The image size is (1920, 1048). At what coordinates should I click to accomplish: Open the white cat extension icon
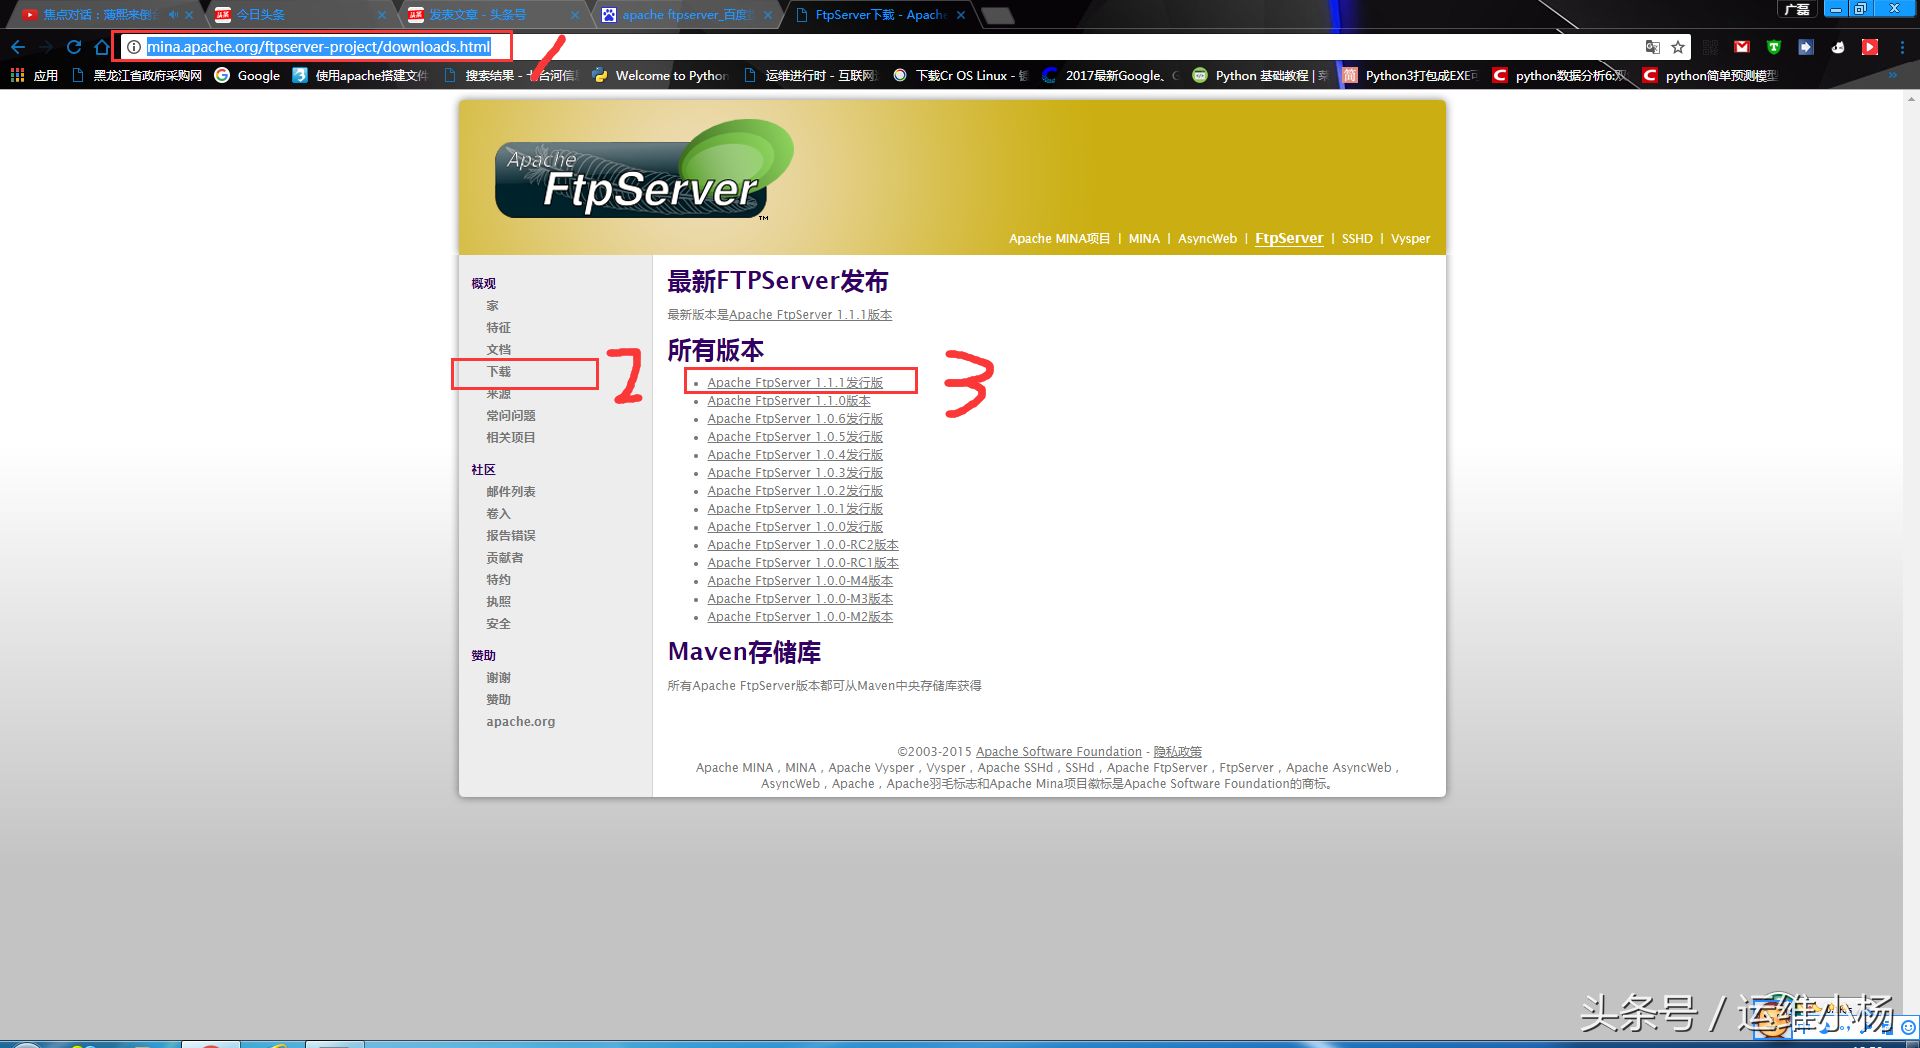coord(1838,47)
